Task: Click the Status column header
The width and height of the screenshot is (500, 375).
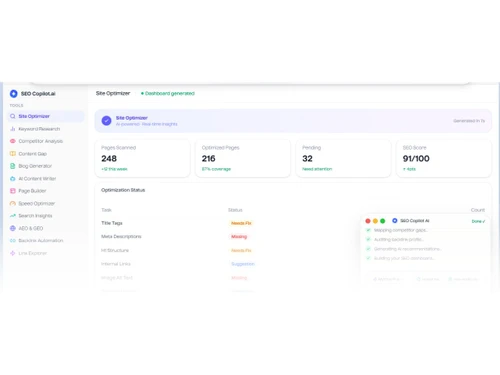Action: (x=235, y=210)
